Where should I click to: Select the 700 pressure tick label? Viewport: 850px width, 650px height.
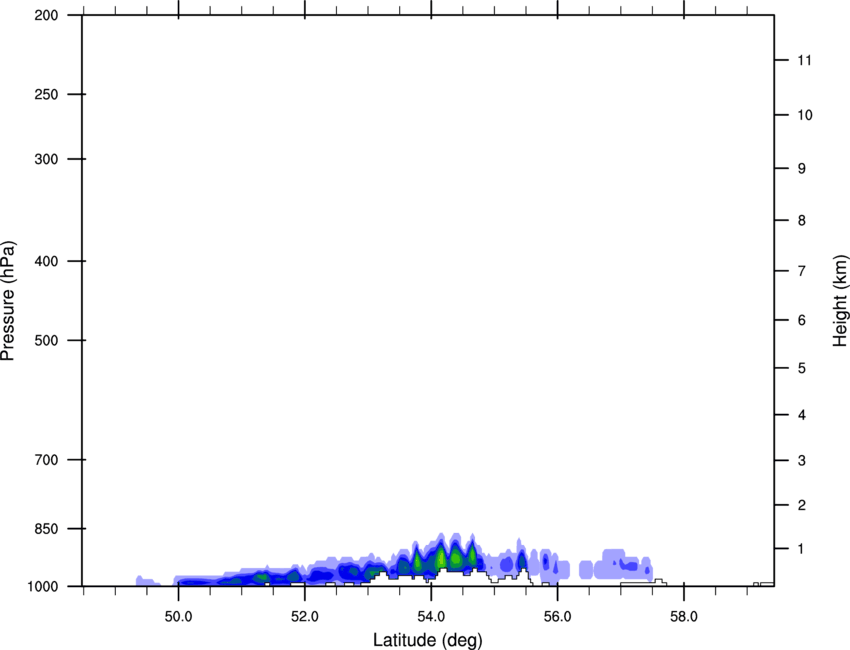coord(46,460)
